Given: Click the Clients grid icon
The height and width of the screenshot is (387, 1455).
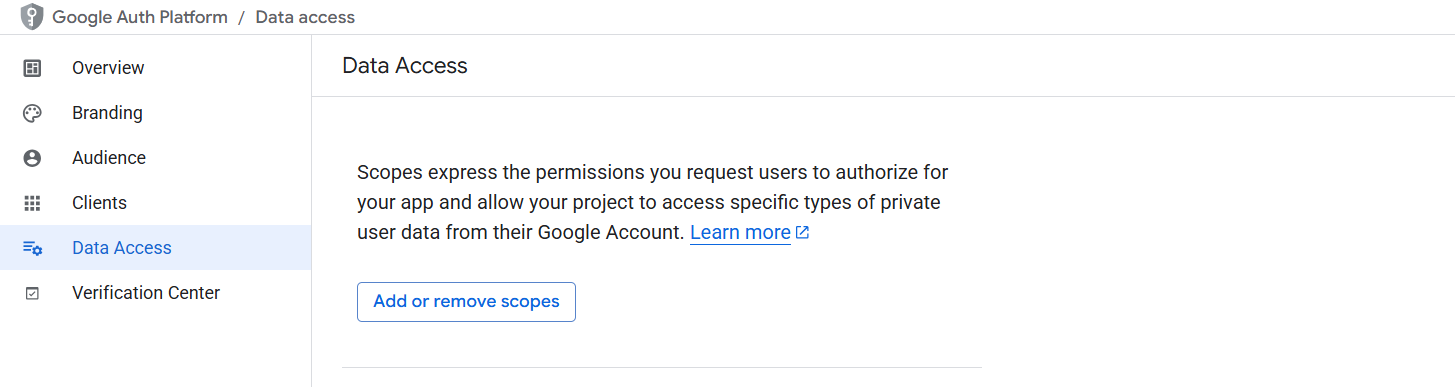Looking at the screenshot, I should click(x=32, y=203).
